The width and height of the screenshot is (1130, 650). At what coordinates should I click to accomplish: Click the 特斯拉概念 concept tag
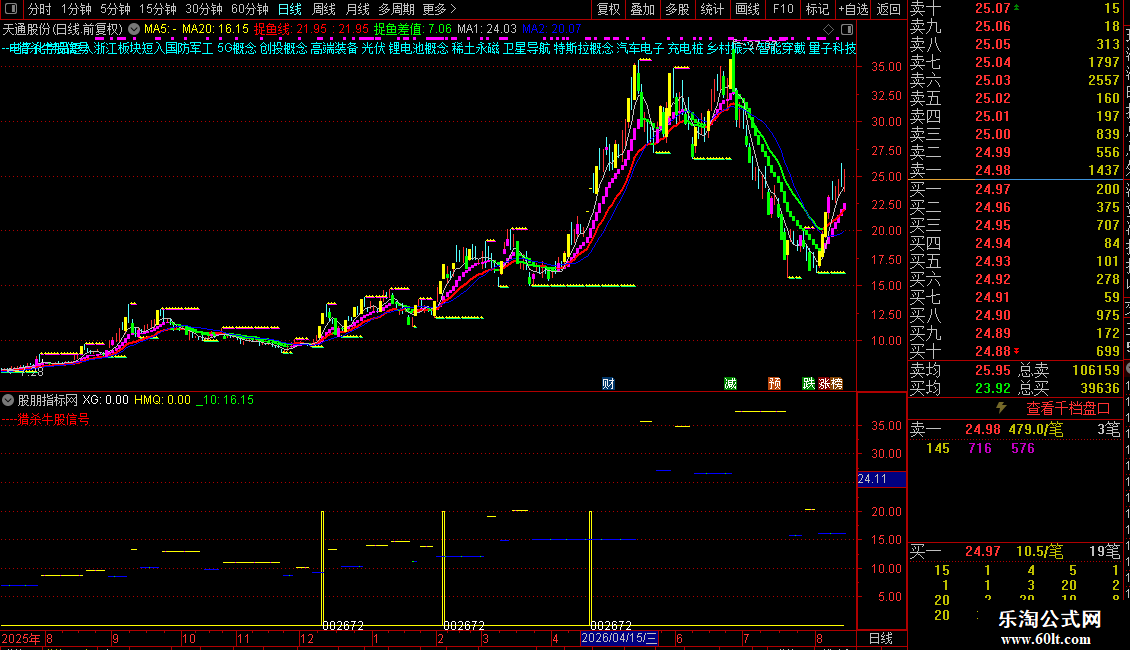[x=583, y=48]
